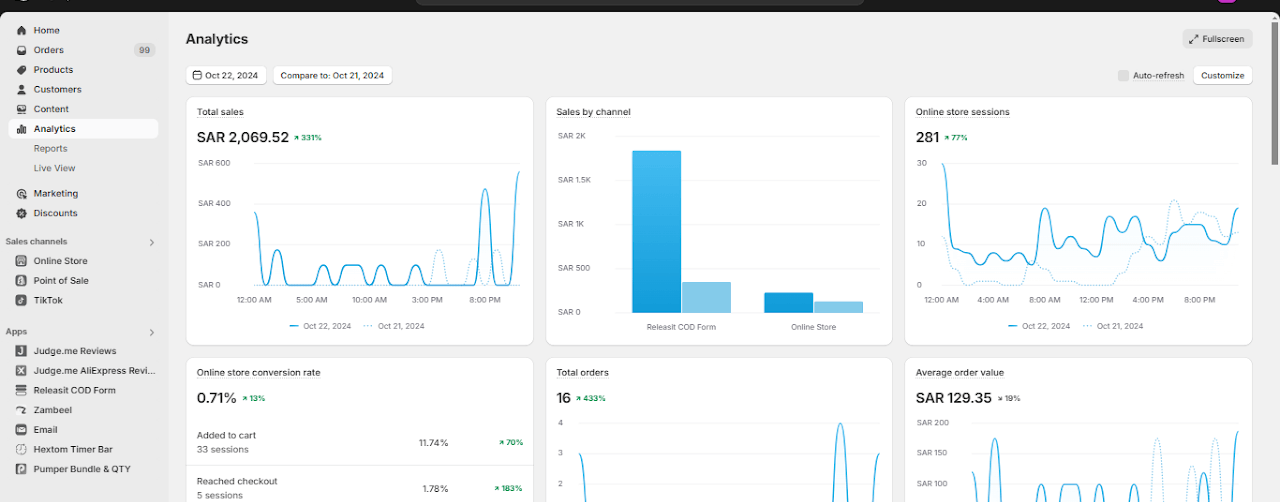Open the TikTok sales channel icon
The height and width of the screenshot is (502, 1280).
[x=22, y=300]
